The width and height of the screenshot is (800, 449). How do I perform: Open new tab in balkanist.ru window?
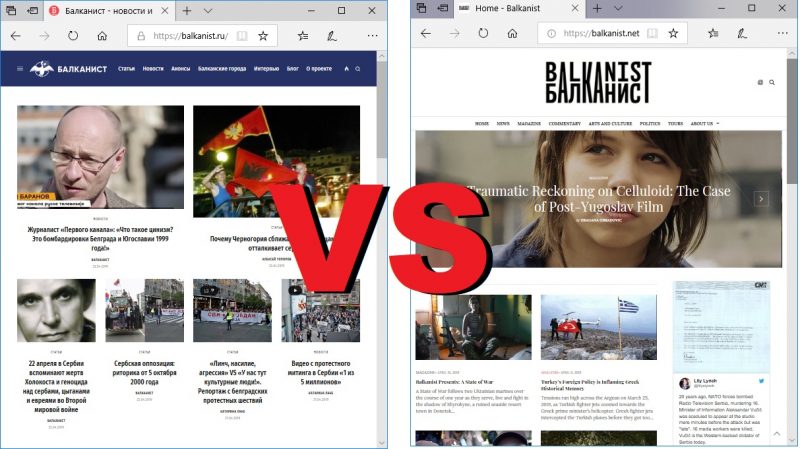pyautogui.click(x=187, y=11)
